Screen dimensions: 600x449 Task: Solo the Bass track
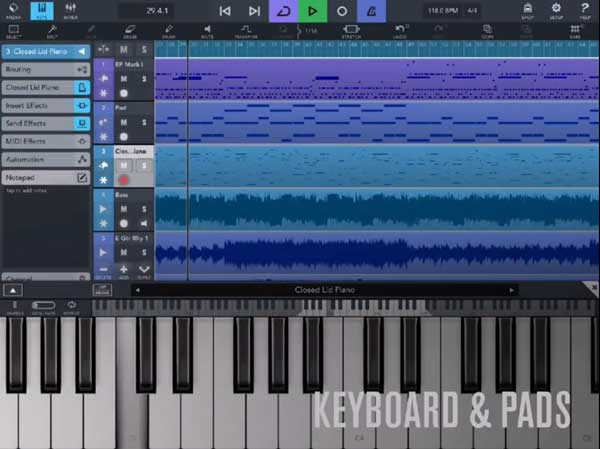(143, 209)
